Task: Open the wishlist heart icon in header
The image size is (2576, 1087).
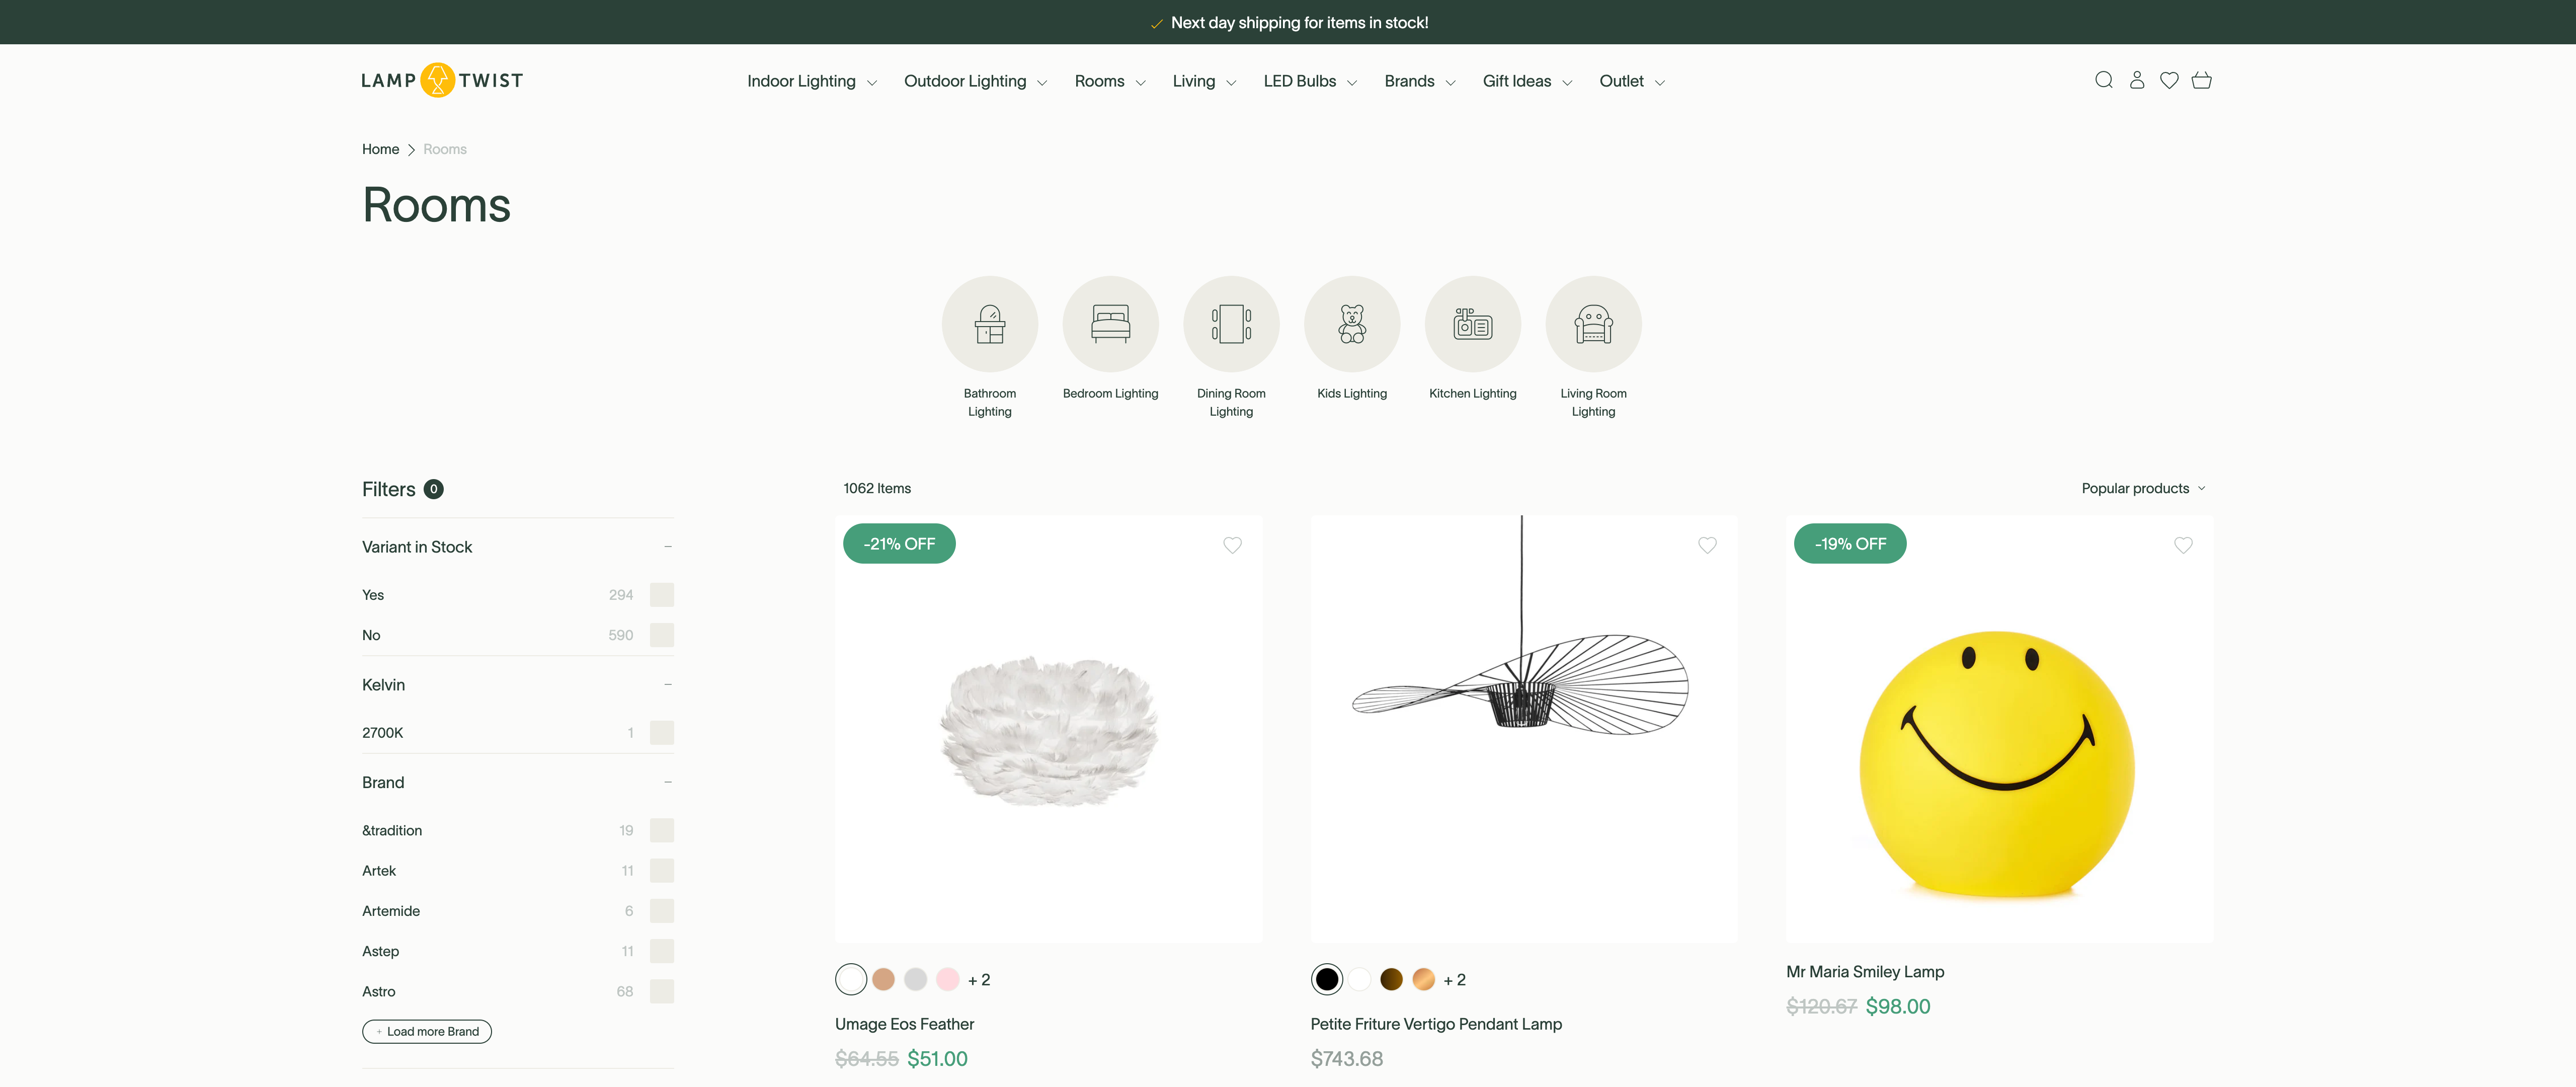Action: [x=2169, y=80]
